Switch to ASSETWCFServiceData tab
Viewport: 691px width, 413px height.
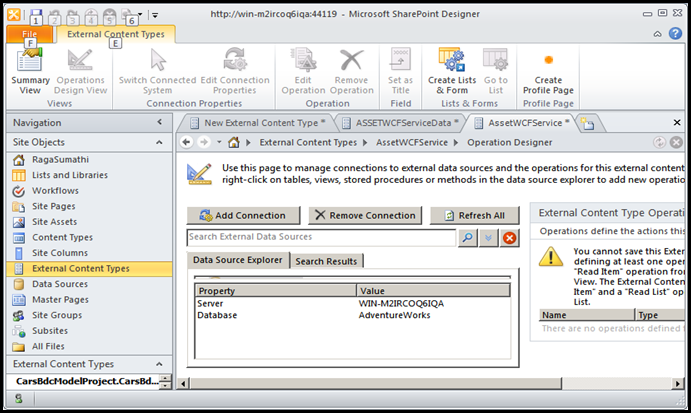coord(401,123)
